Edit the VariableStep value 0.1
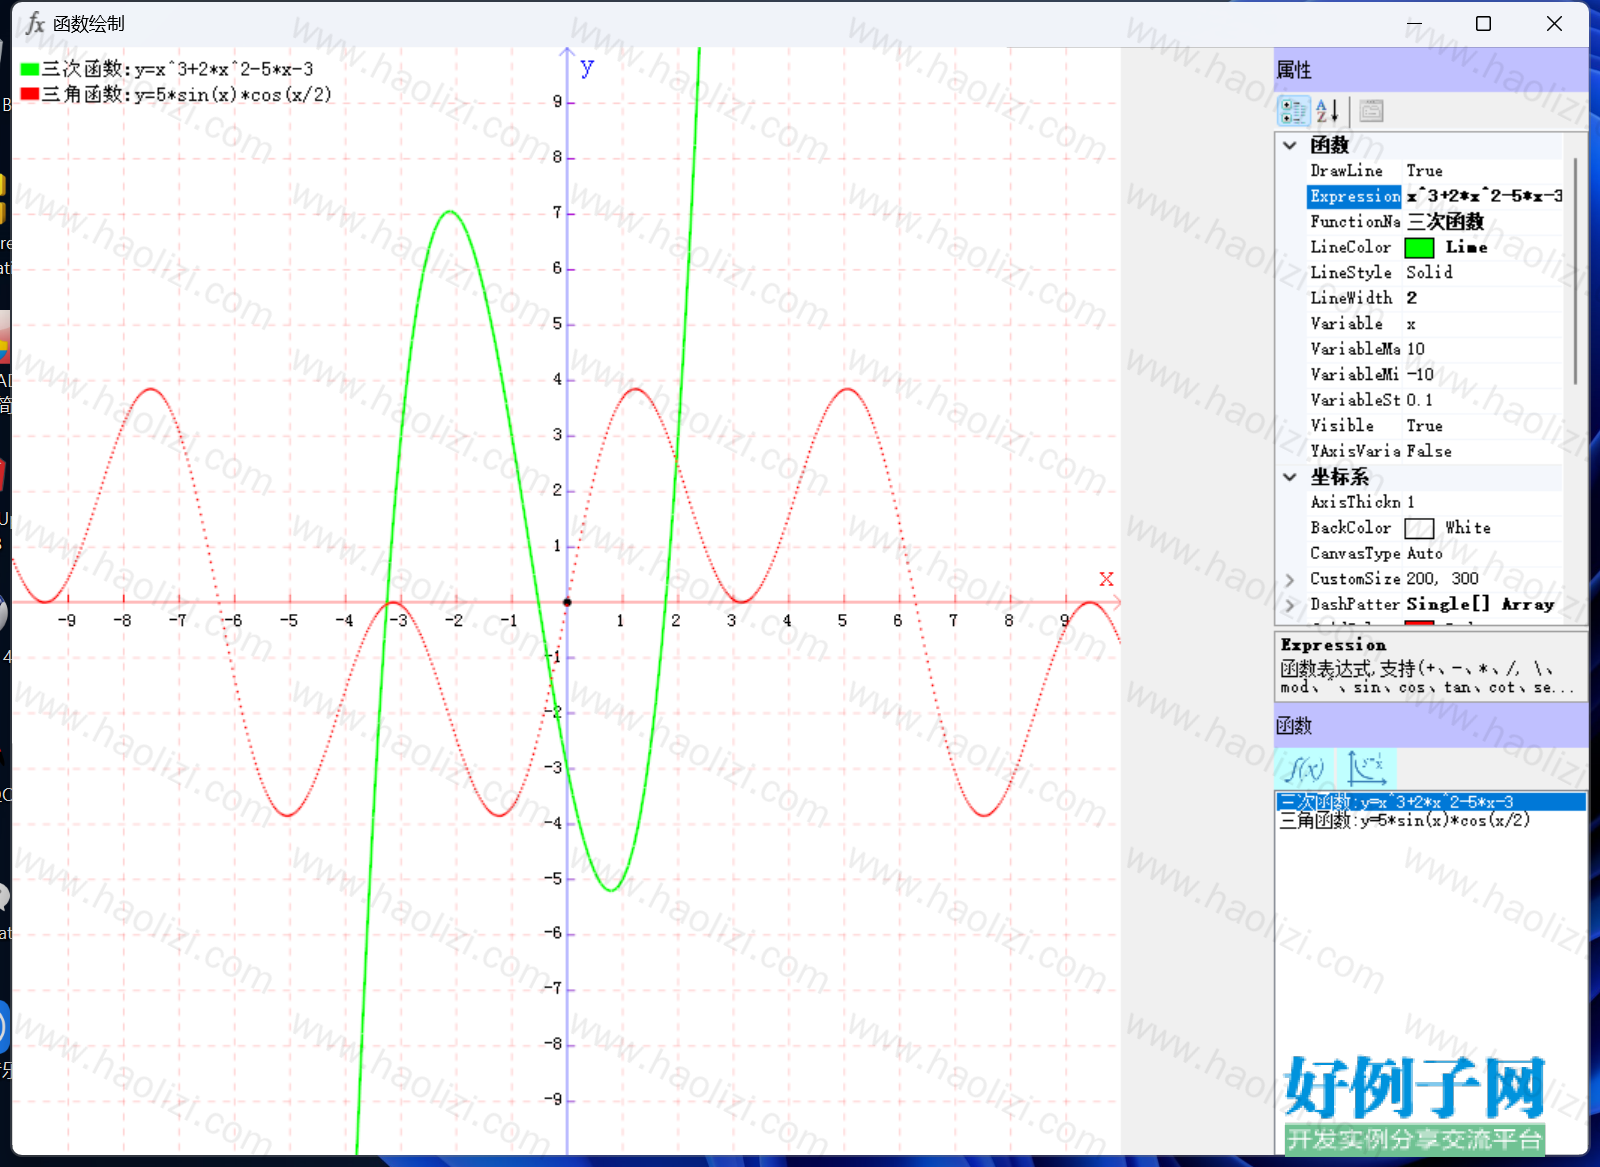 [x=1483, y=400]
